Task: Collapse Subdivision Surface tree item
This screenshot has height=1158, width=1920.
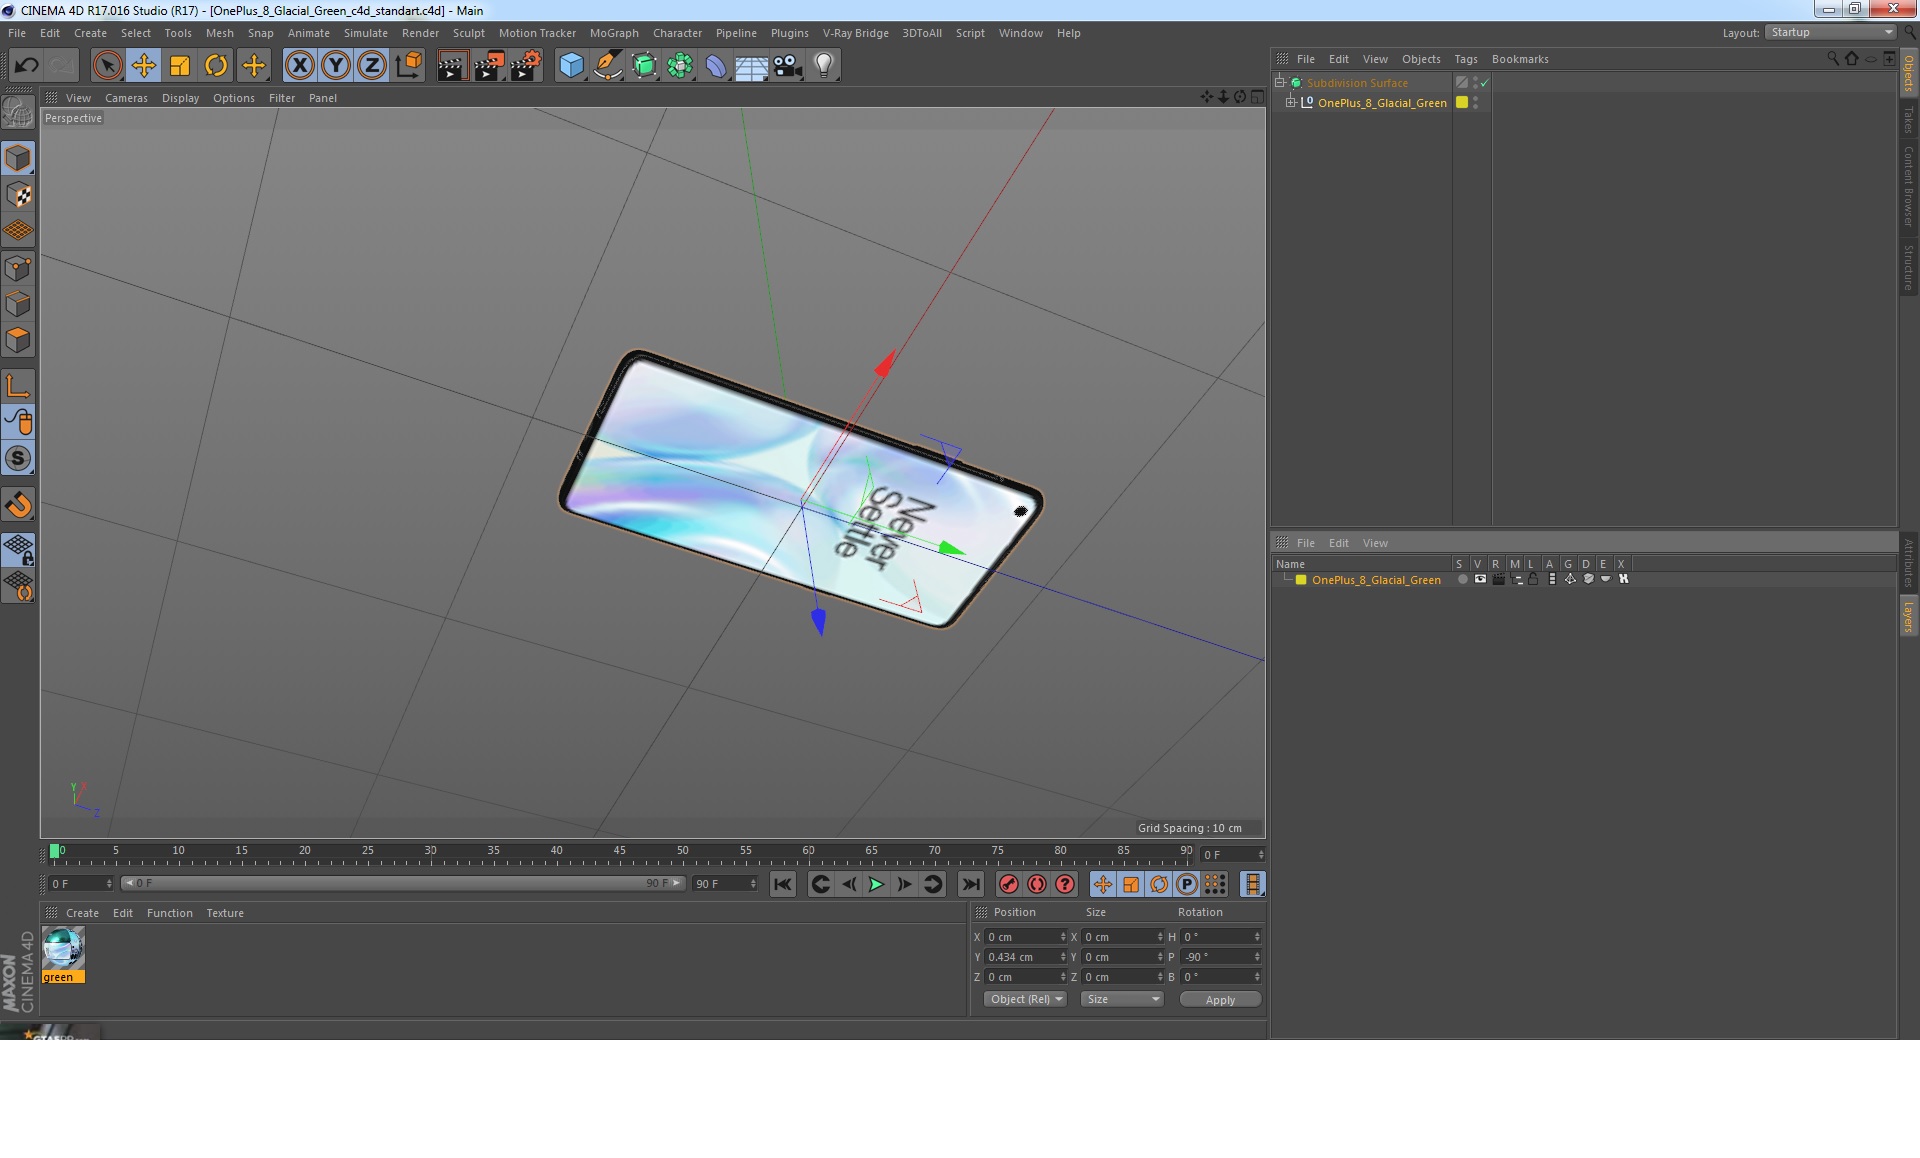Action: coord(1280,82)
